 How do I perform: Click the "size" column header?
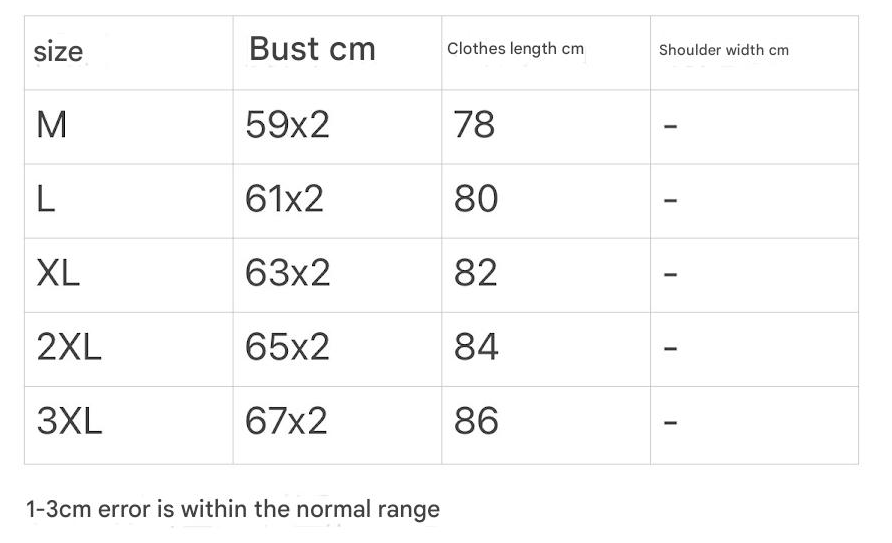click(x=58, y=51)
